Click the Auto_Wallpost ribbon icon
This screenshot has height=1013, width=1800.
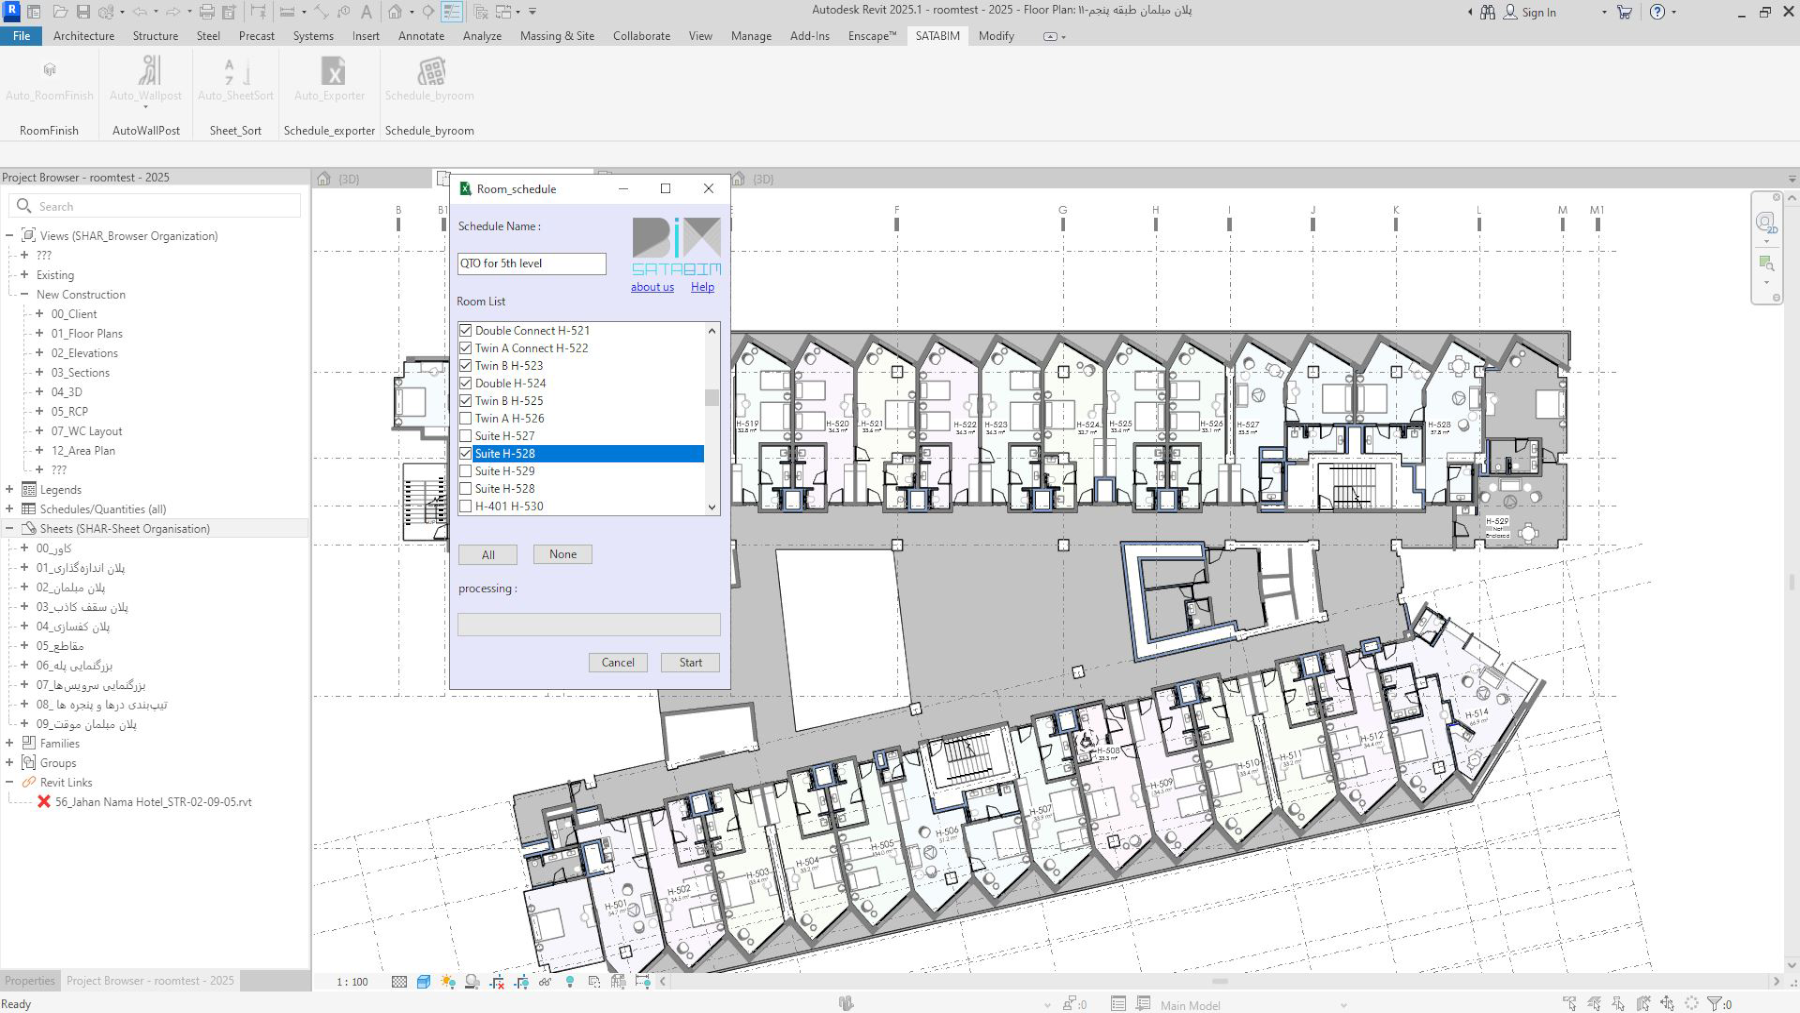[x=148, y=70]
